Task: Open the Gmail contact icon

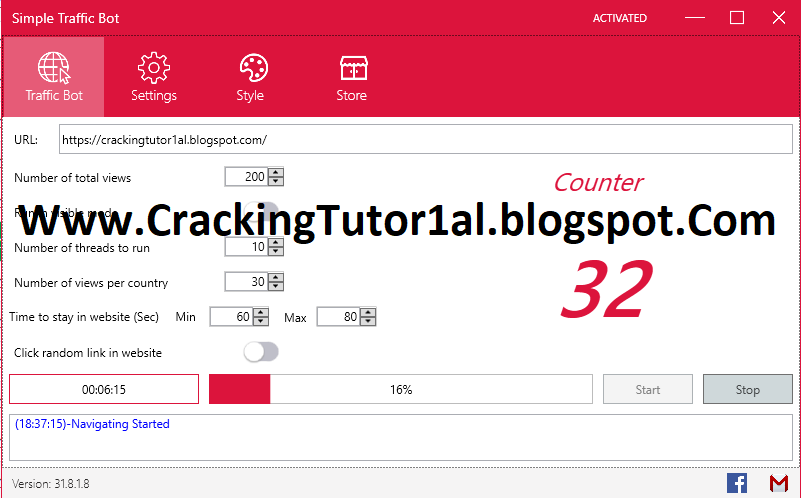Action: [x=779, y=483]
